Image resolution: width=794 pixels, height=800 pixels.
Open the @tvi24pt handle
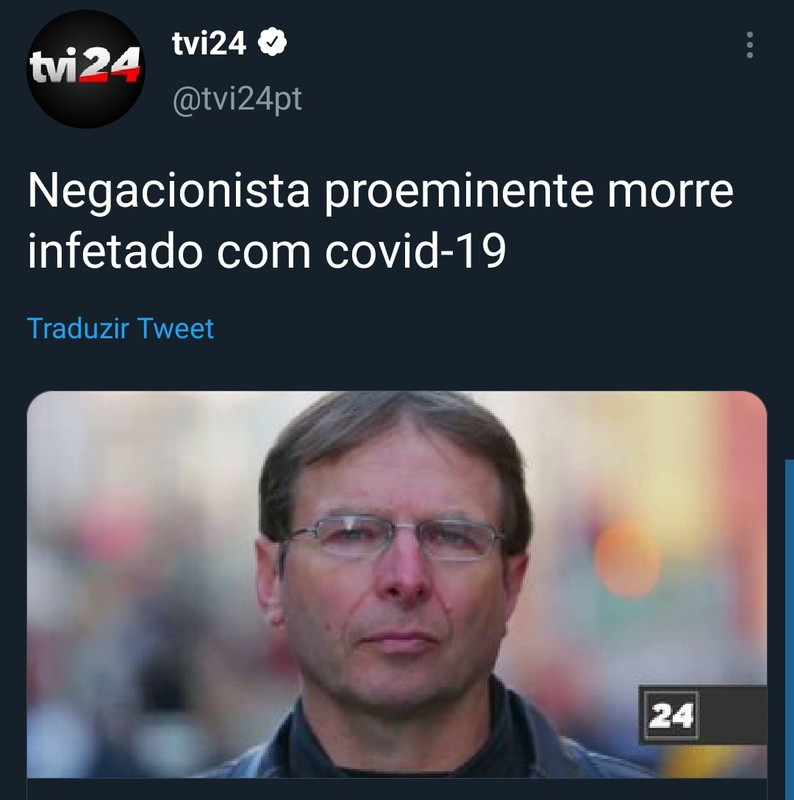[x=237, y=99]
